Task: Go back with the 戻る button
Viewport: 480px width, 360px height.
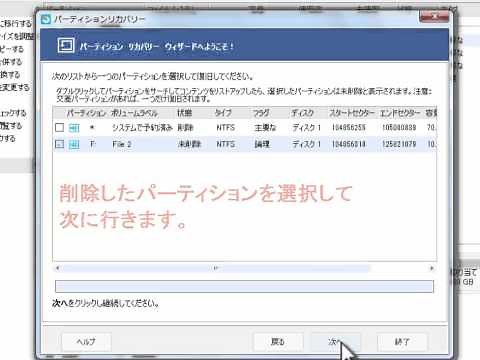Action: 278,342
